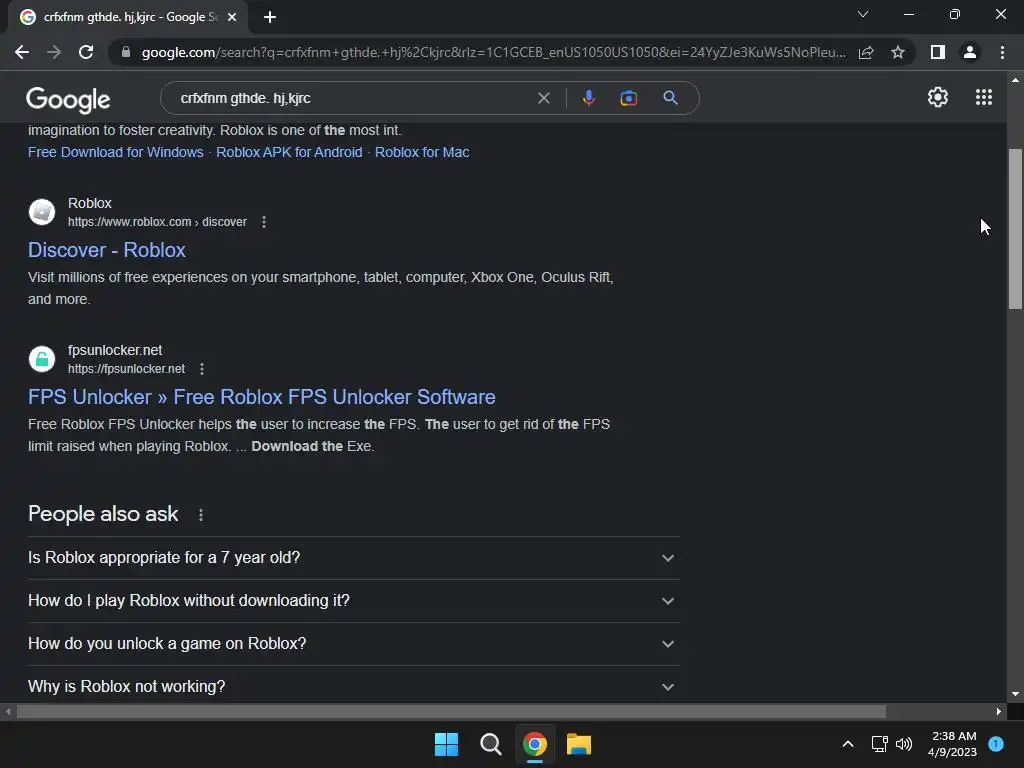
Task: Go back to the previous page
Action: [x=22, y=52]
